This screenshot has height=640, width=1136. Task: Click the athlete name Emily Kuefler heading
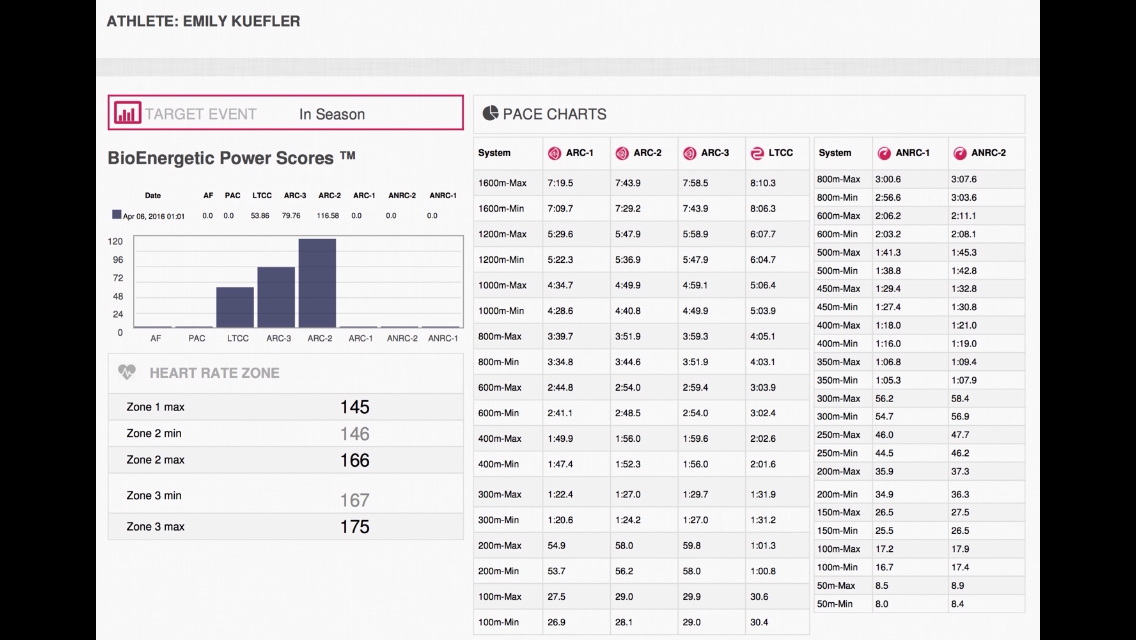click(203, 21)
